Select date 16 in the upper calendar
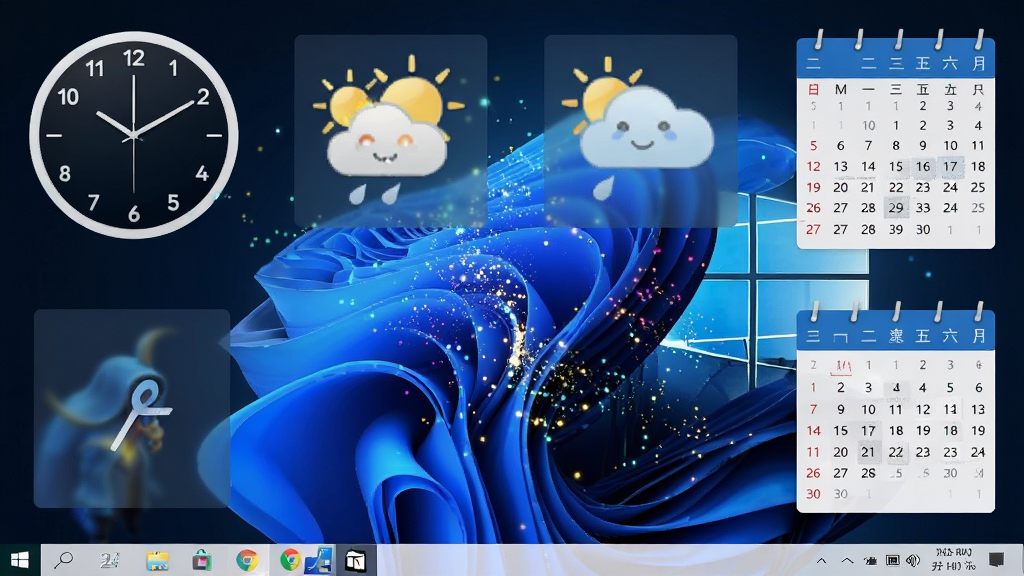Screen dimensions: 1024x576 923,167
